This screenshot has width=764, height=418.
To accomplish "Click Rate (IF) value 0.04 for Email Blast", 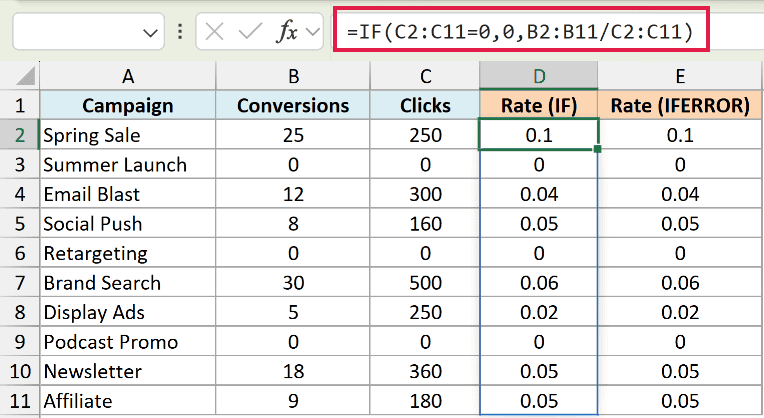I will [x=538, y=194].
